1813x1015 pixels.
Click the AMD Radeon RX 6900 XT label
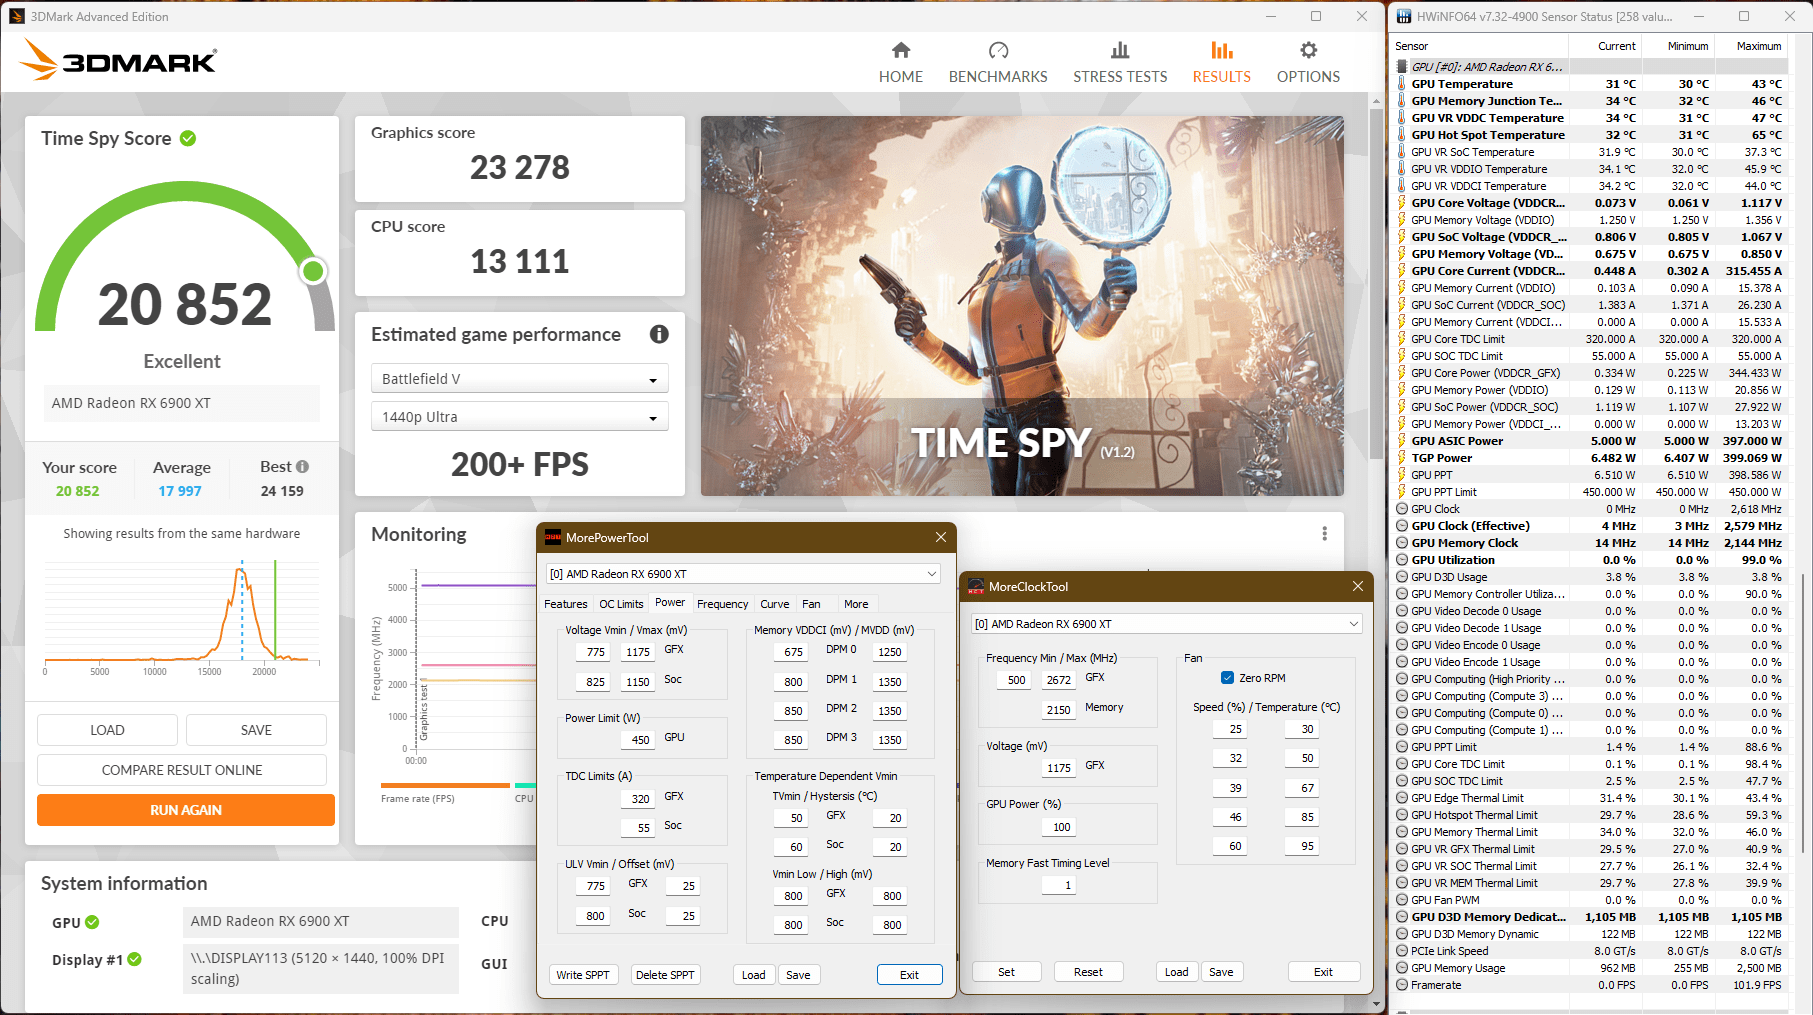coord(181,403)
